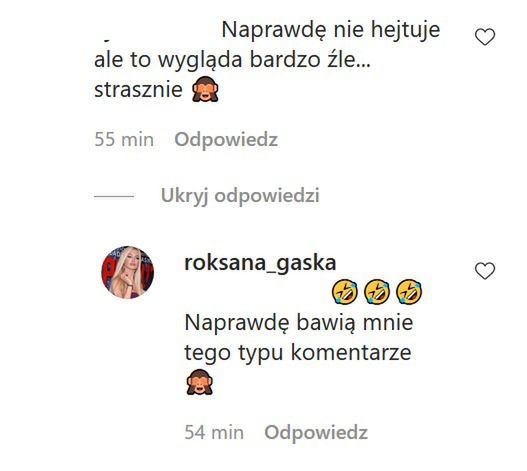Click the "Naprawdę nie hejtuje" text

(331, 31)
